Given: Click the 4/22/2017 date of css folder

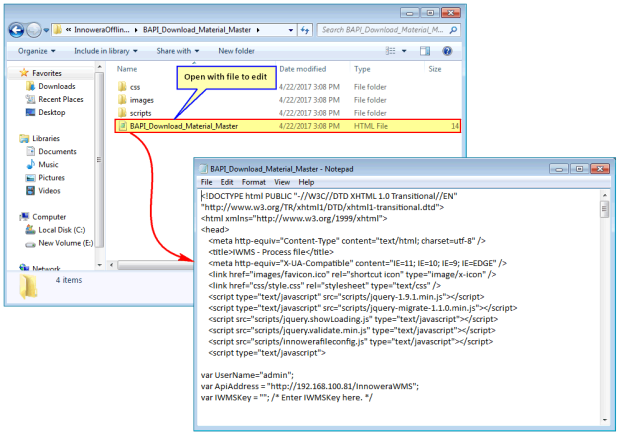Looking at the screenshot, I should point(309,87).
